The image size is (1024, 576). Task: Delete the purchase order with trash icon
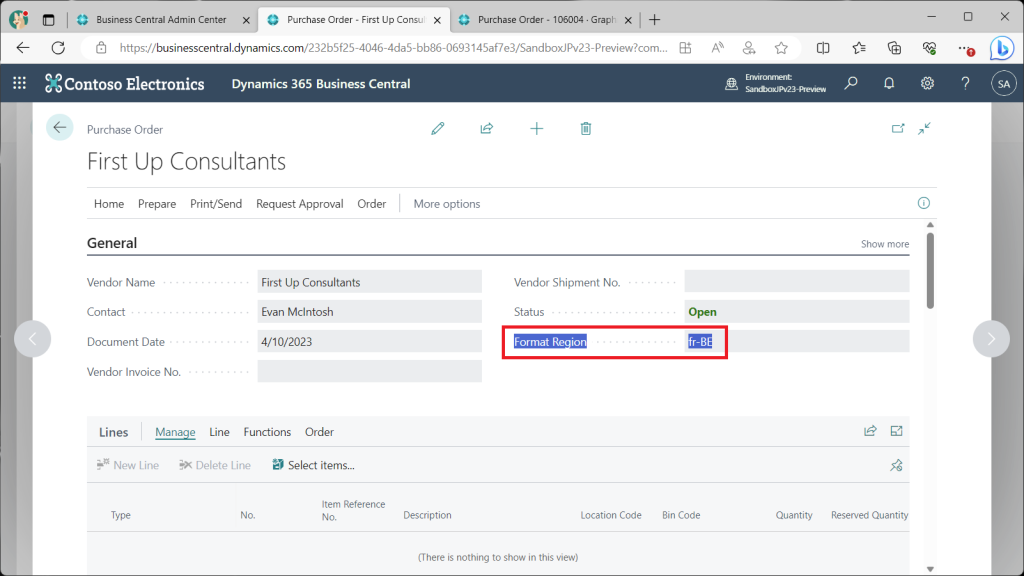point(586,129)
